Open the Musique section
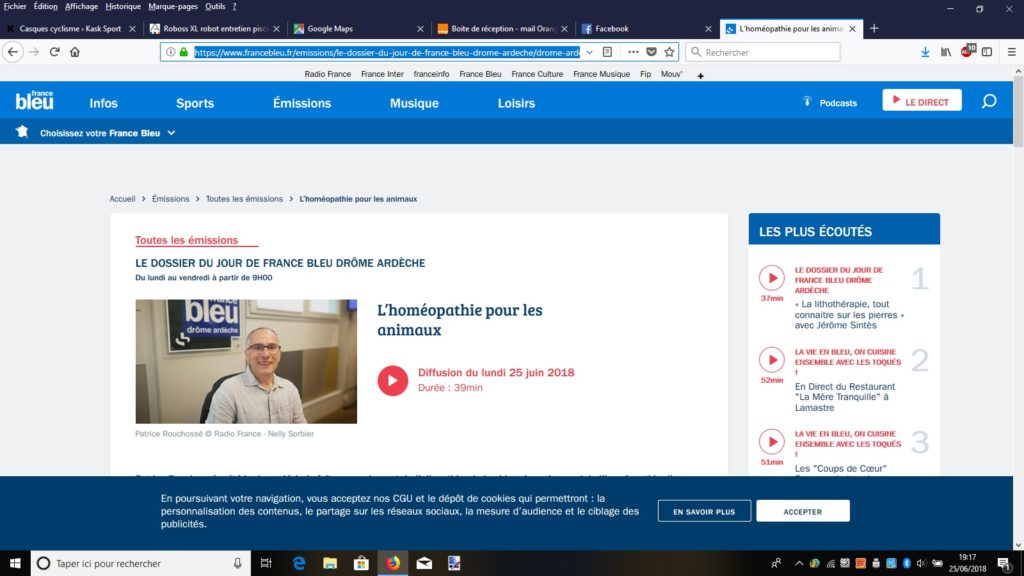This screenshot has height=576, width=1024. (414, 103)
